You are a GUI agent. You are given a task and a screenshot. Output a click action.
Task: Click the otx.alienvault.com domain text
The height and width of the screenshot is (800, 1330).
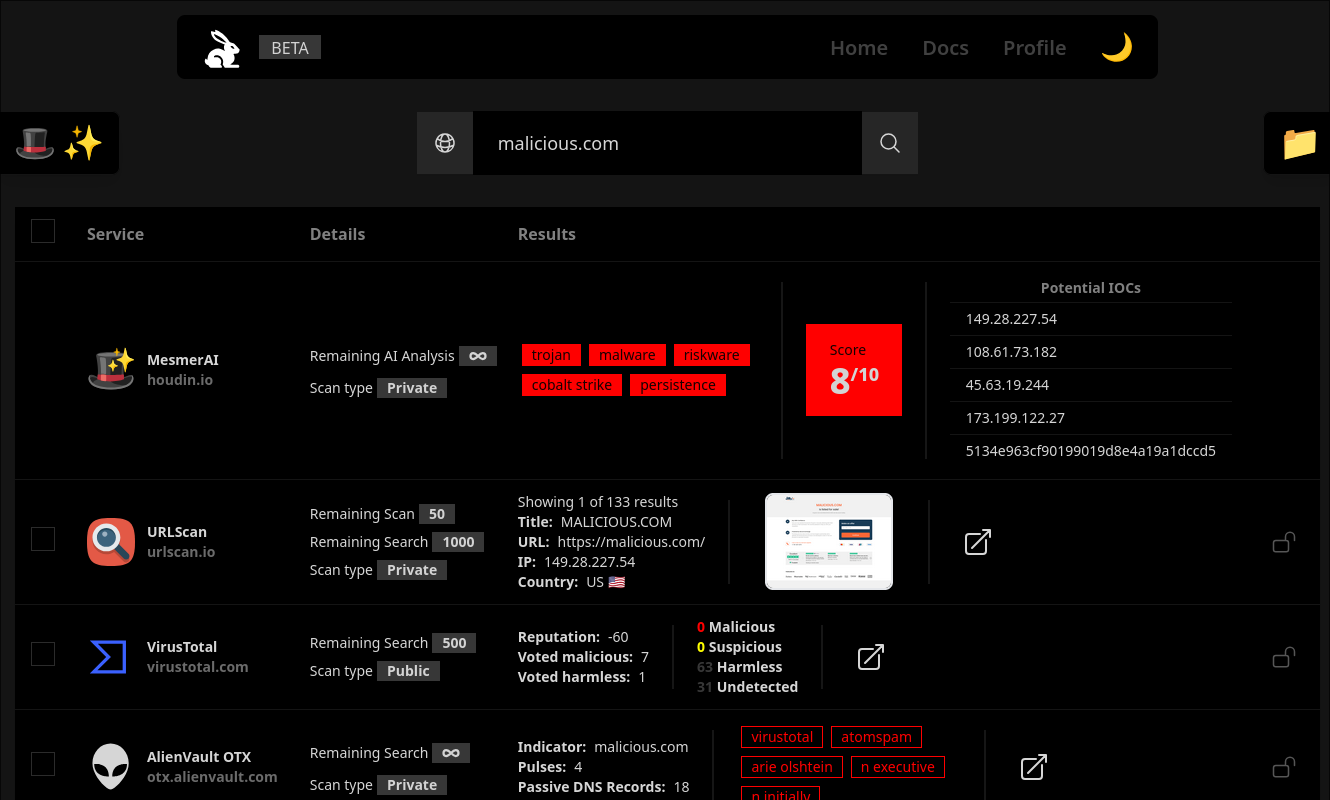pyautogui.click(x=212, y=777)
